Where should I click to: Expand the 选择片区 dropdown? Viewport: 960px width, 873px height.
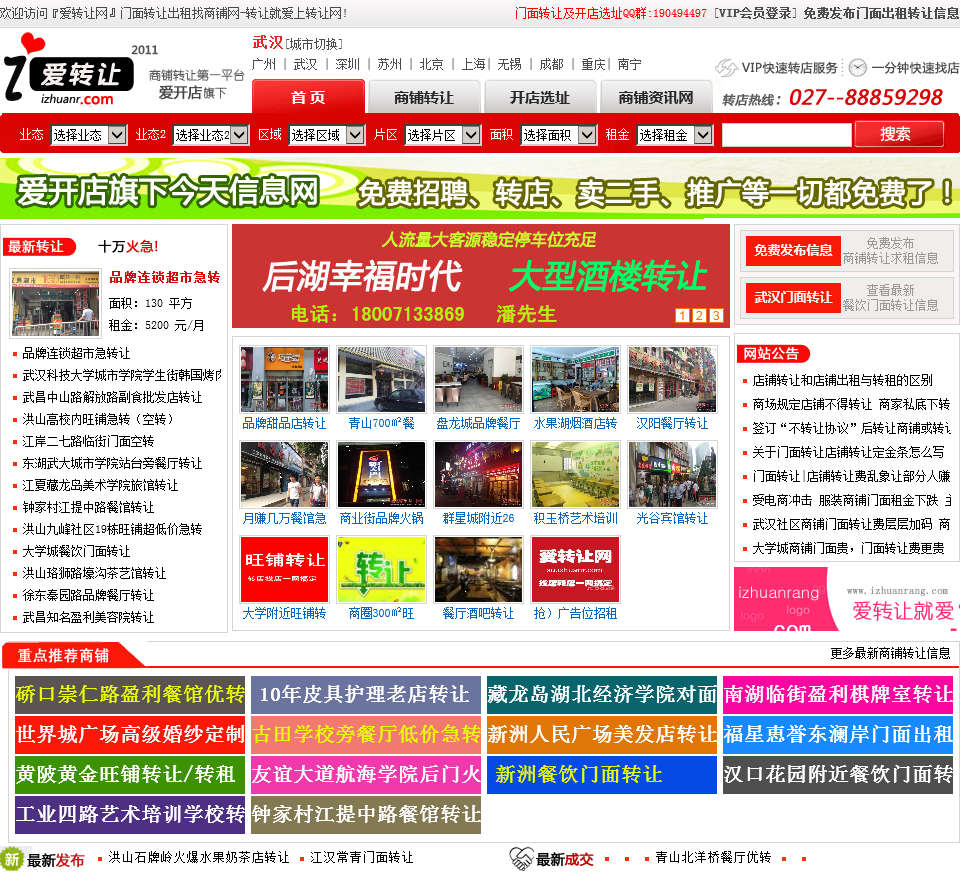(x=443, y=135)
